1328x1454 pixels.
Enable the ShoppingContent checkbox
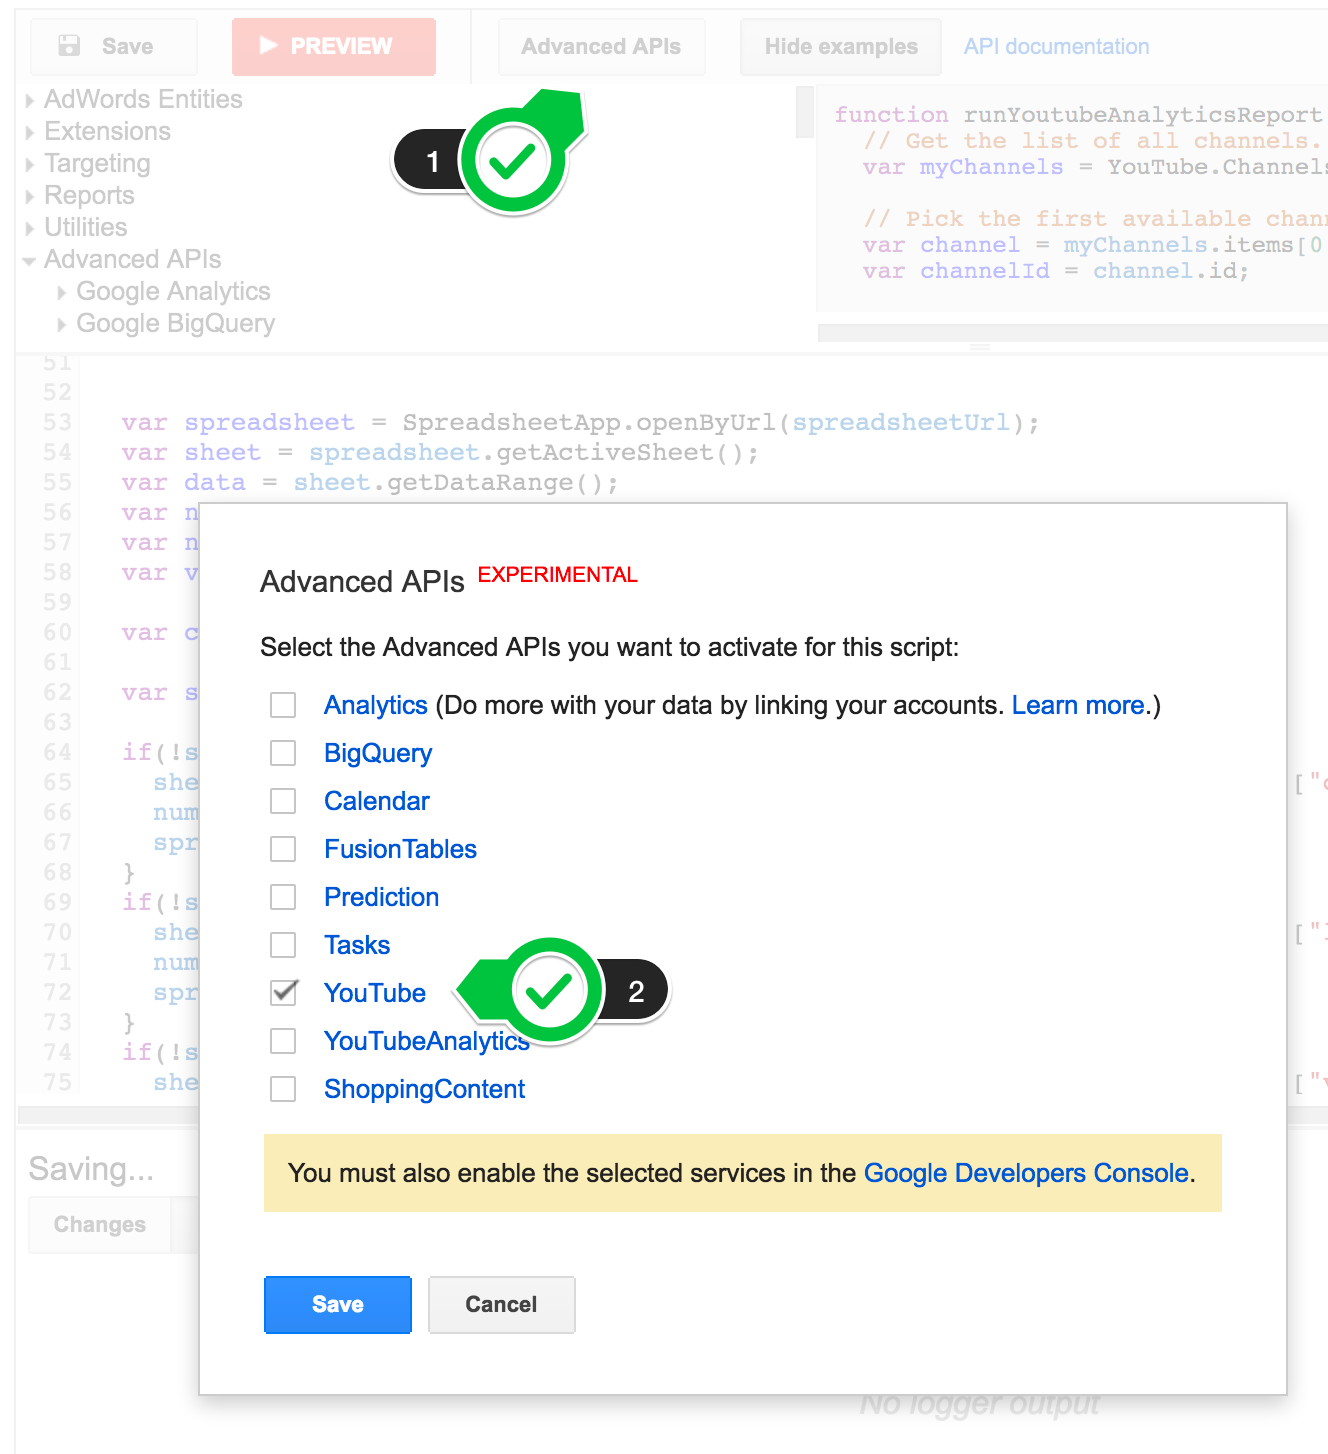(x=283, y=1089)
